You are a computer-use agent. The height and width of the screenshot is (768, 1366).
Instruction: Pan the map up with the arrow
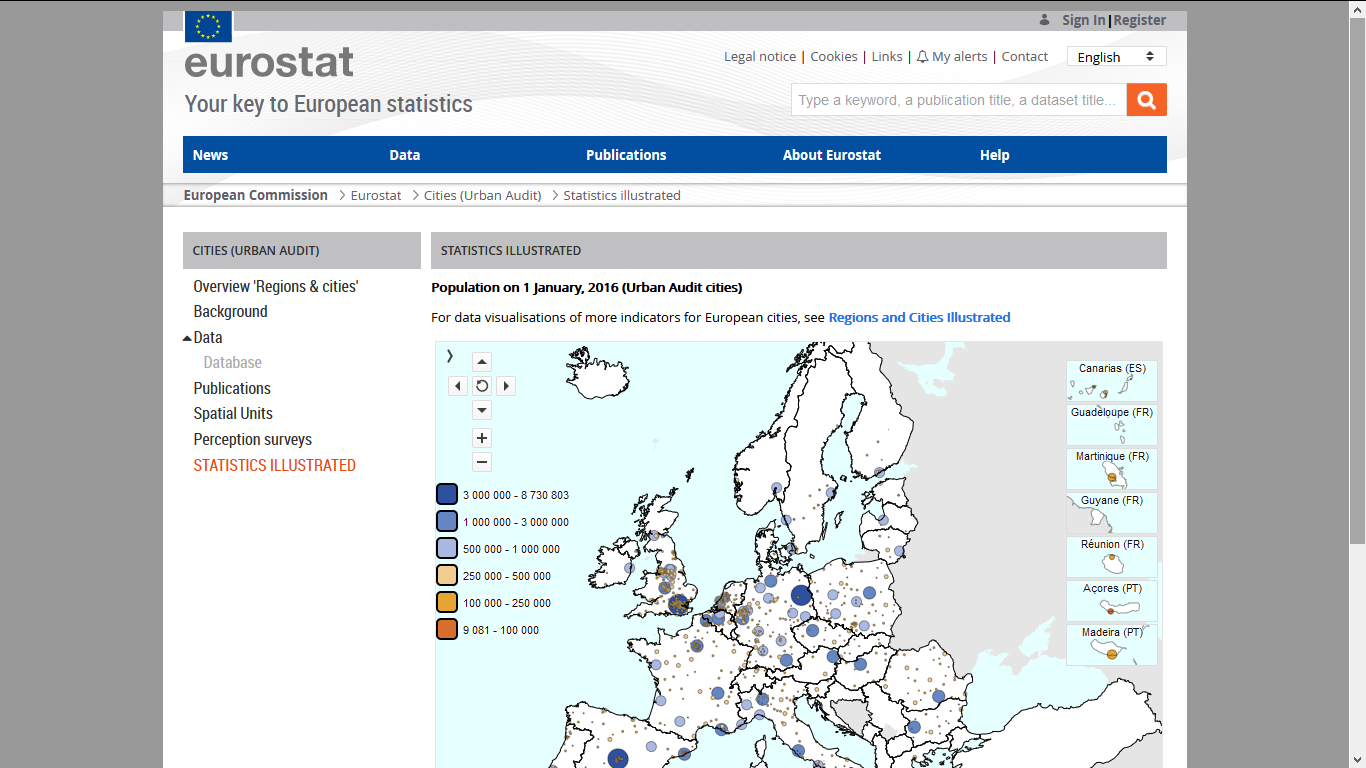[482, 362]
